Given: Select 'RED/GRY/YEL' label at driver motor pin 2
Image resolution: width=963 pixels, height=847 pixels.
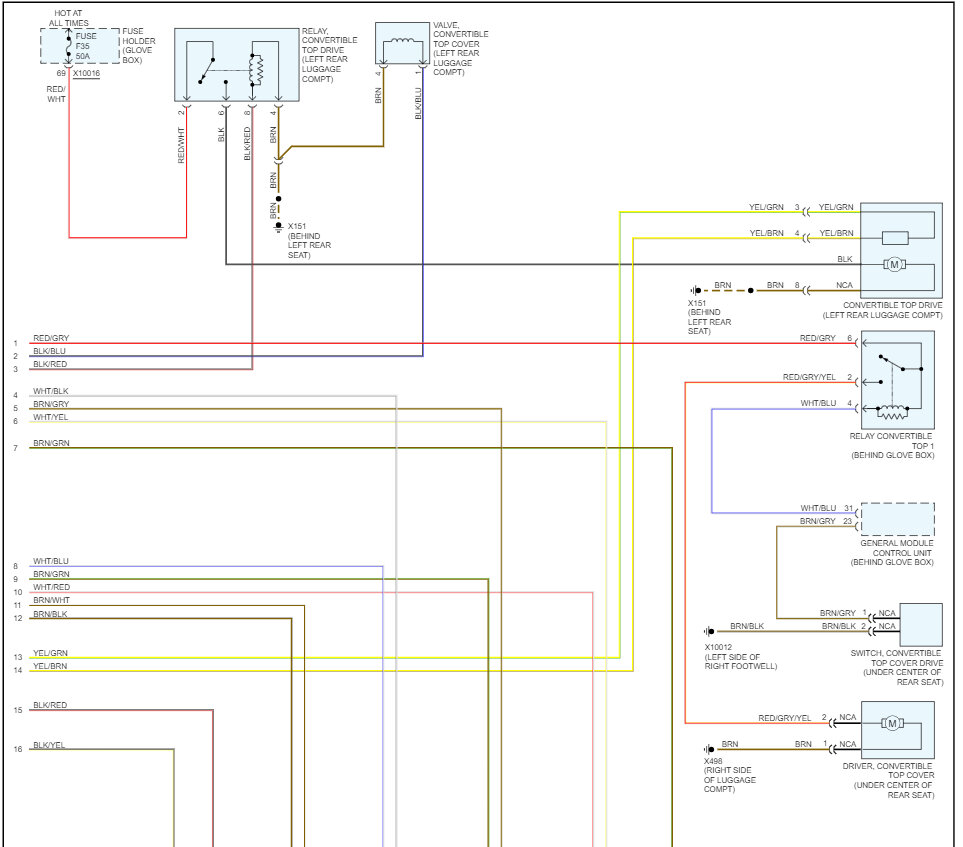Looking at the screenshot, I should coord(784,717).
